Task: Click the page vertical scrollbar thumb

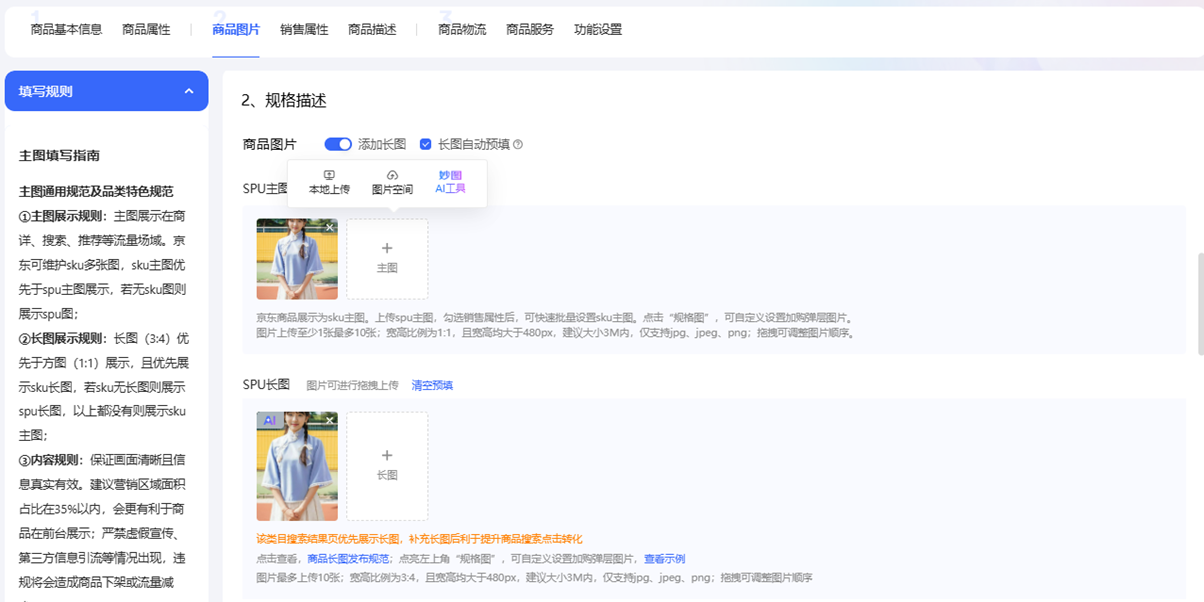Action: pos(1200,303)
